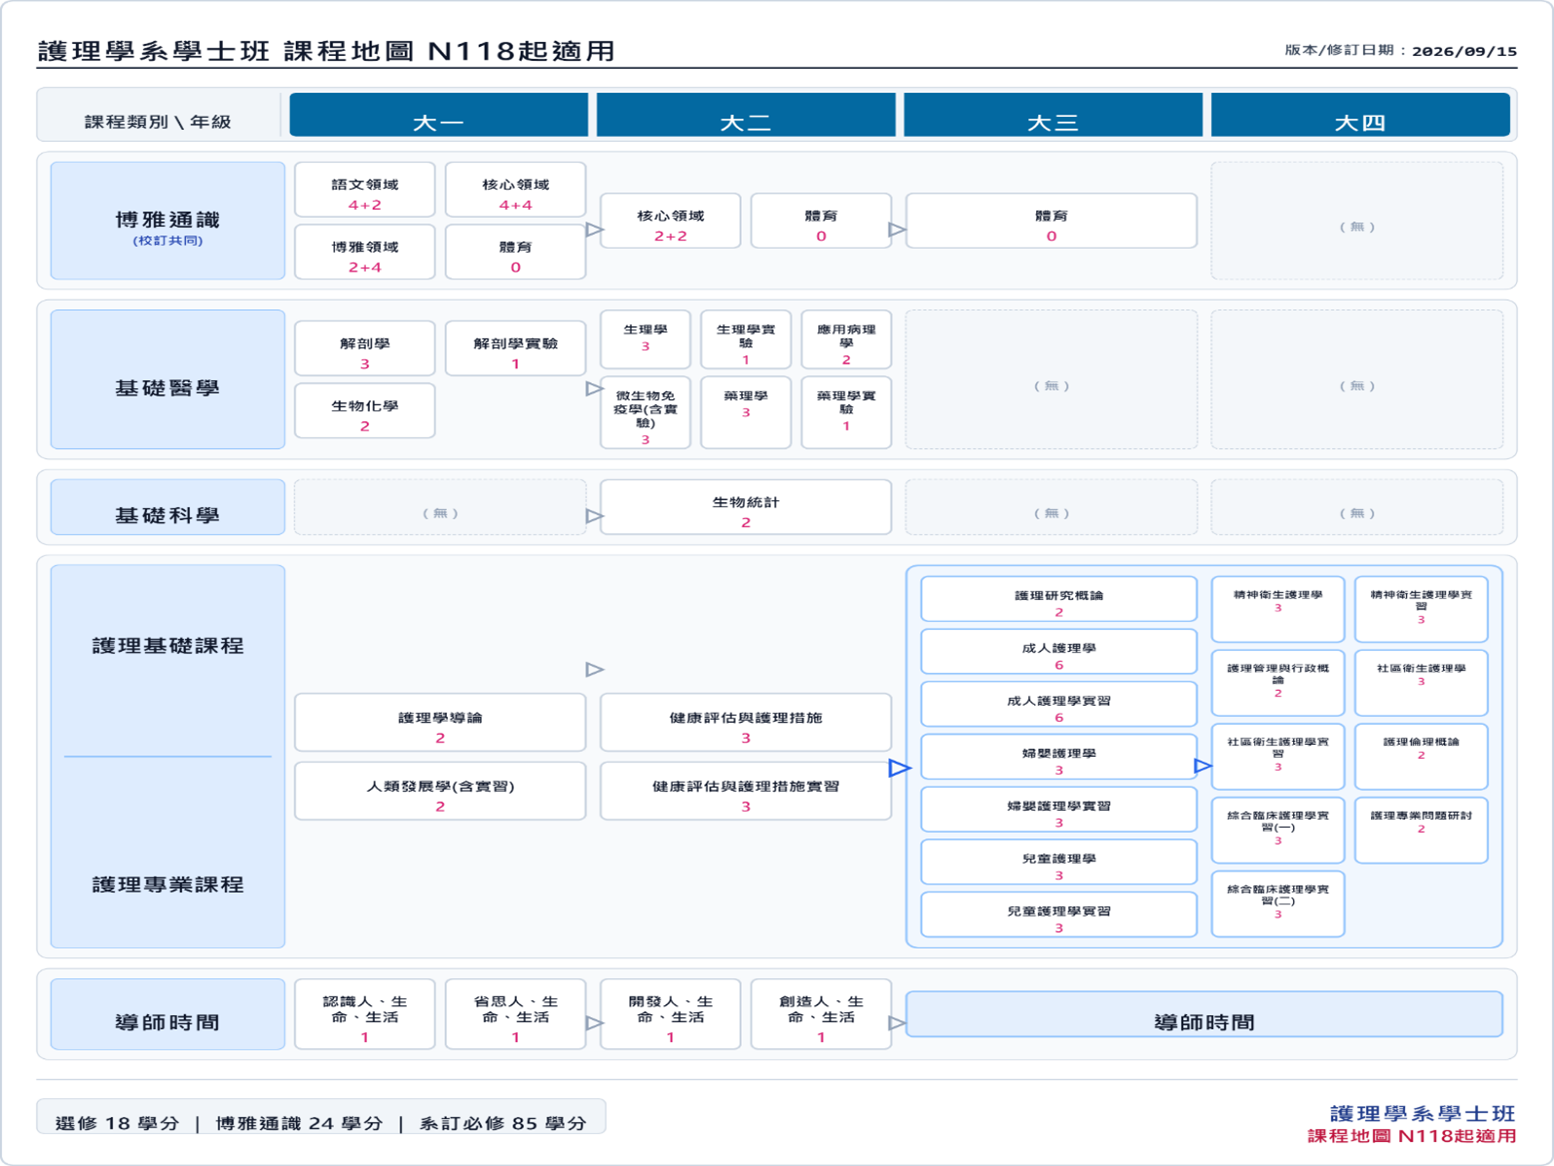Screen dimensions: 1554x1166
Task: Open the 創造人、生命、生活 card
Action: coord(821,1014)
